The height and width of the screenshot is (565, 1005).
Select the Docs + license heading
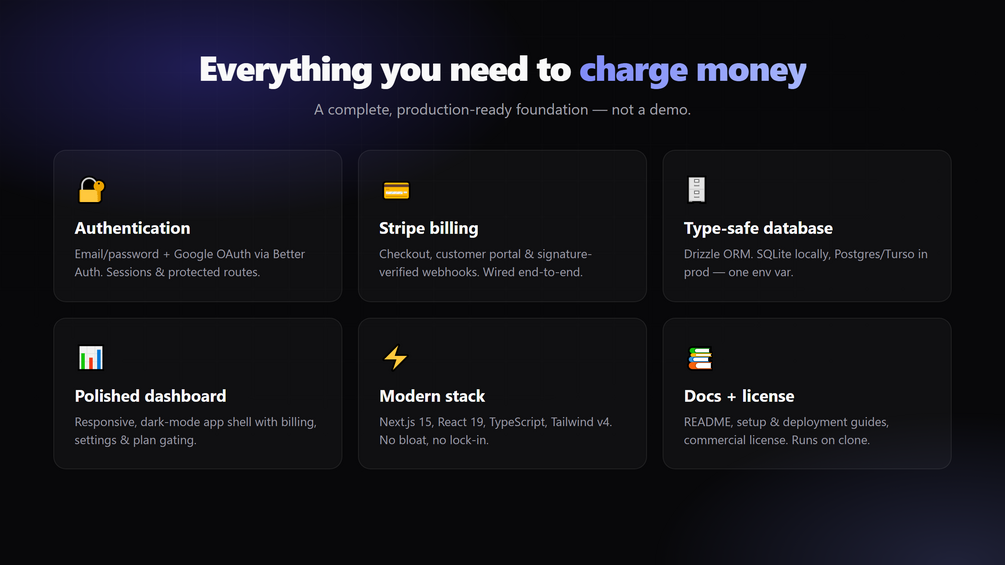(739, 396)
